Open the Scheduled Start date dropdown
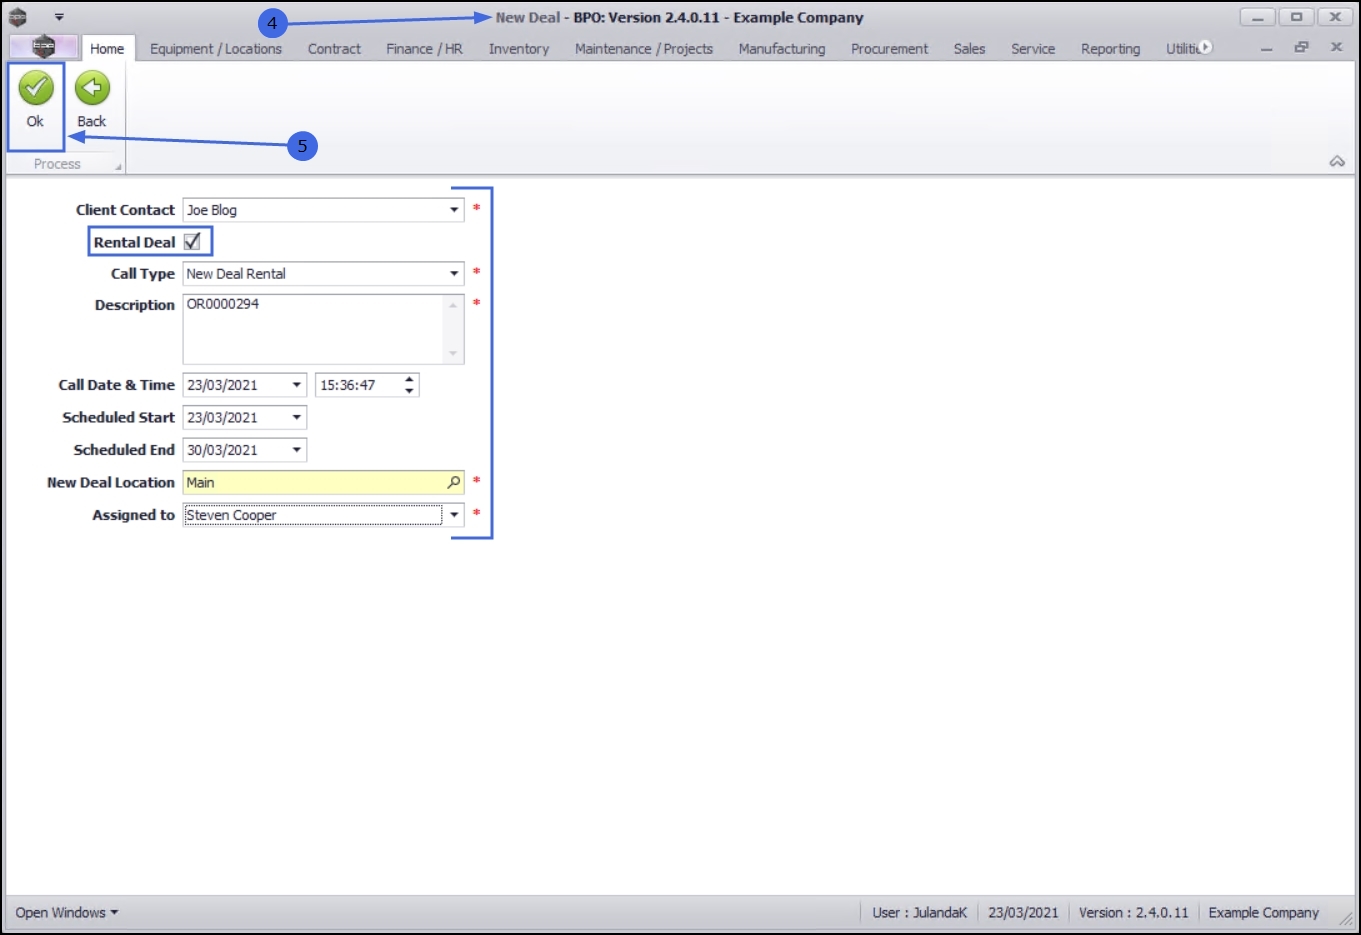1361x935 pixels. [x=297, y=418]
